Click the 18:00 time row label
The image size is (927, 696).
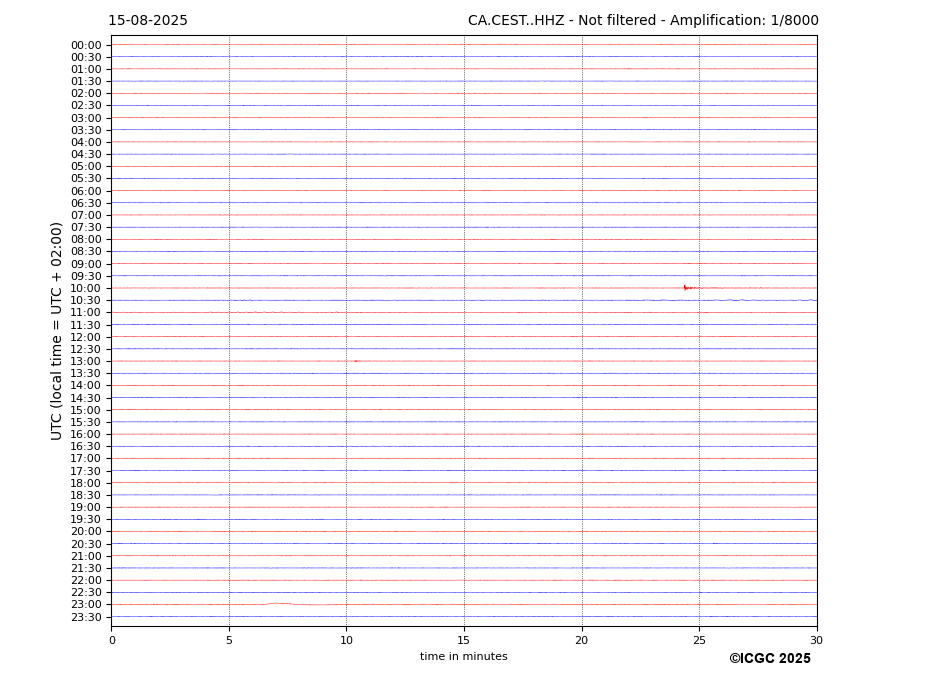[86, 483]
